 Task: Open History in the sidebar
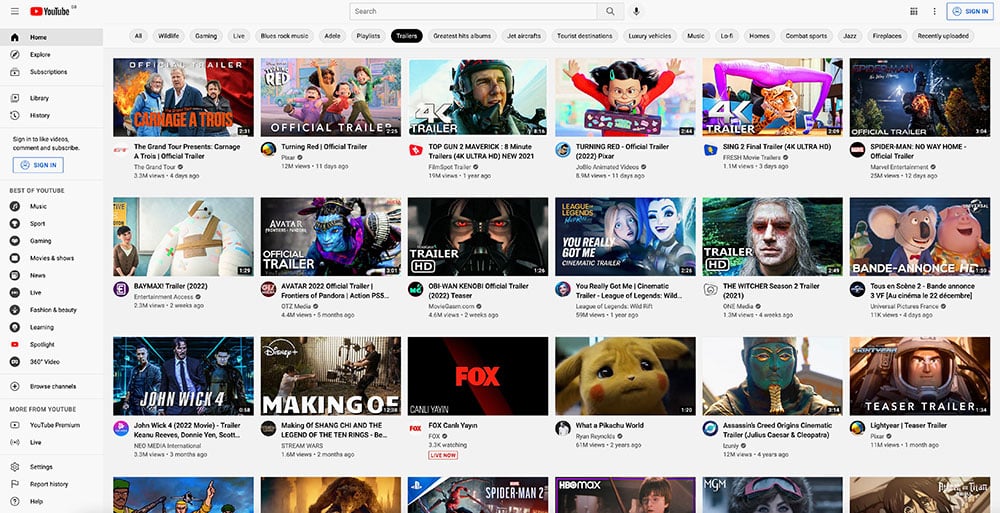coord(51,115)
